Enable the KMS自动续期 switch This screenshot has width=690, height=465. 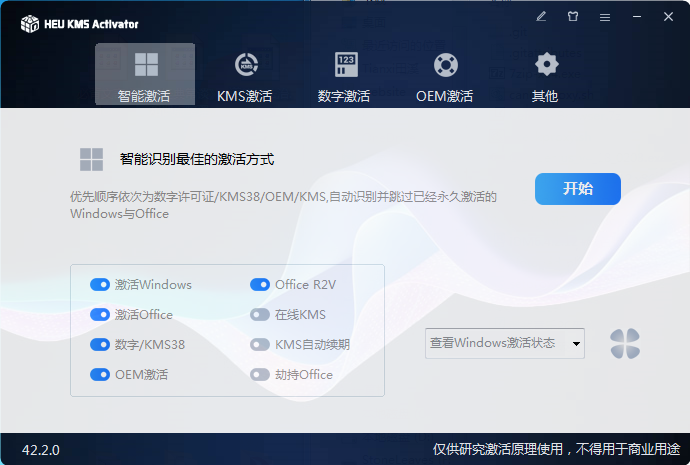coord(260,344)
